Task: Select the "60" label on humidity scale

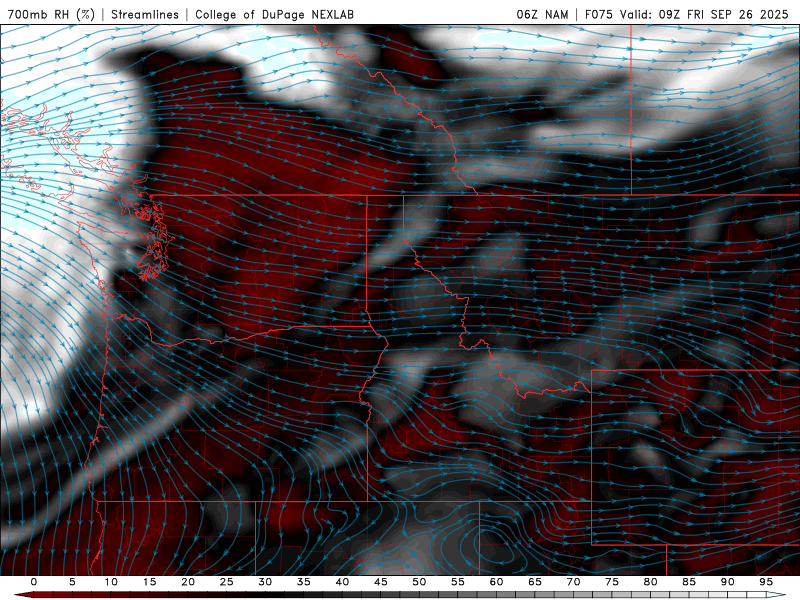Action: (x=496, y=582)
